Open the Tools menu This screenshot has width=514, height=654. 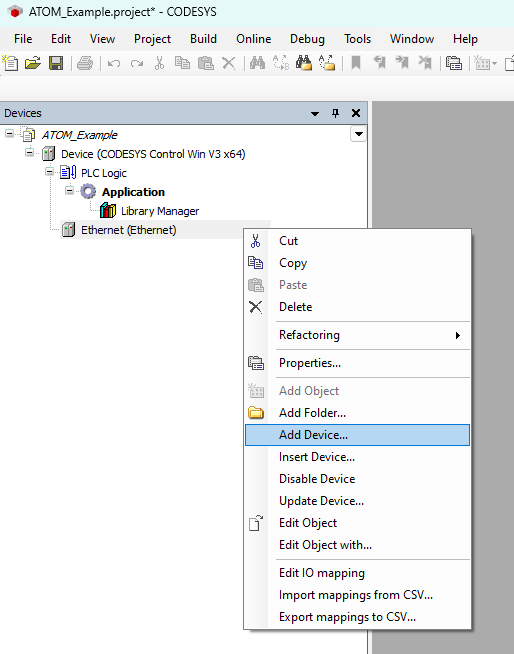[358, 39]
